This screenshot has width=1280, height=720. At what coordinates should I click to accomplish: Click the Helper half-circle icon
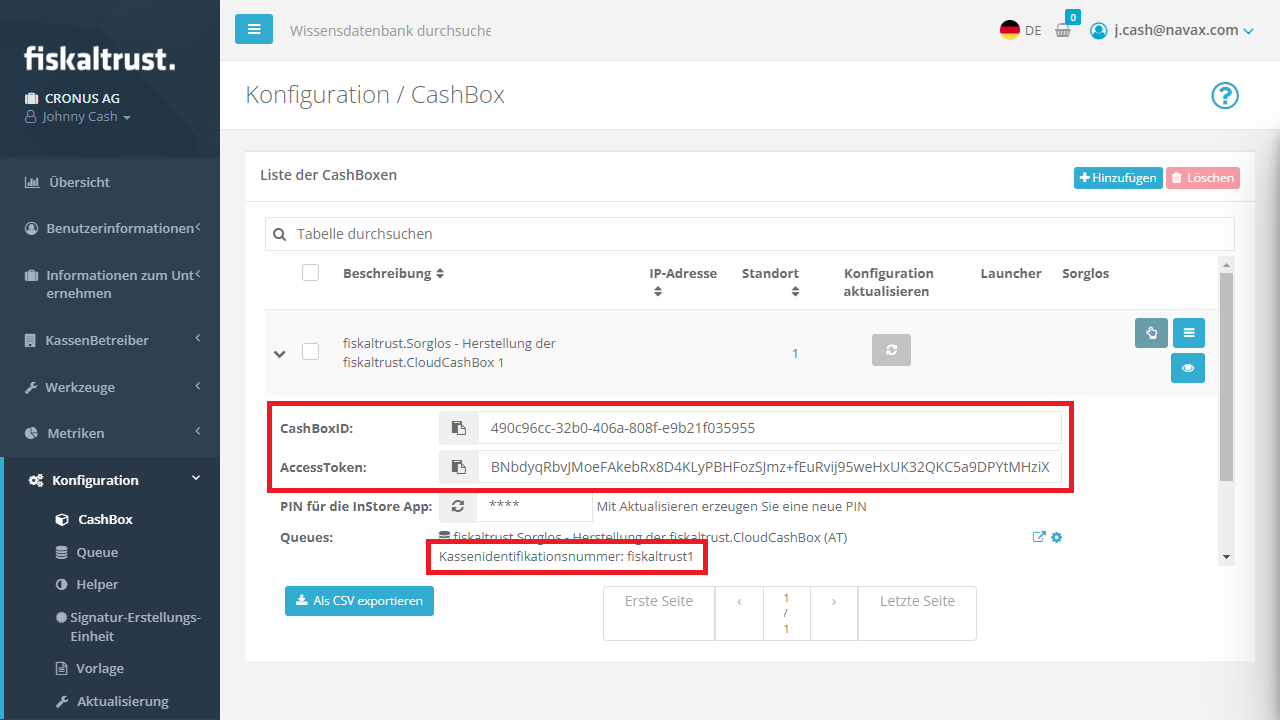[62, 584]
